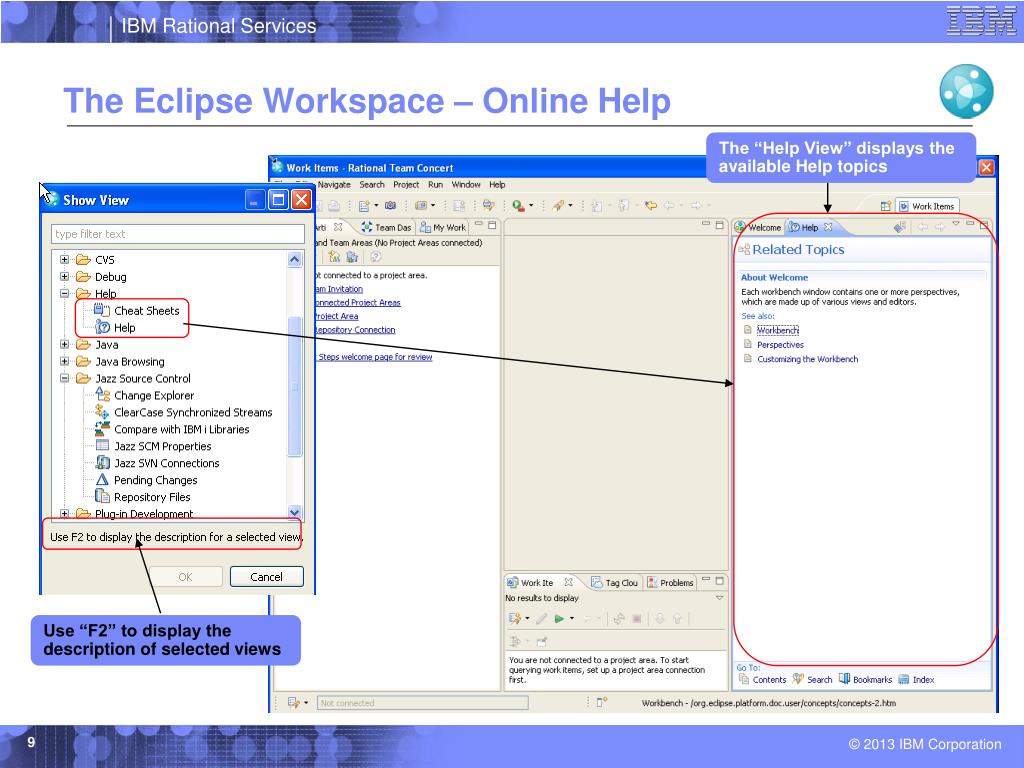Open the Project menu
Viewport: 1024px width, 768px height.
406,185
